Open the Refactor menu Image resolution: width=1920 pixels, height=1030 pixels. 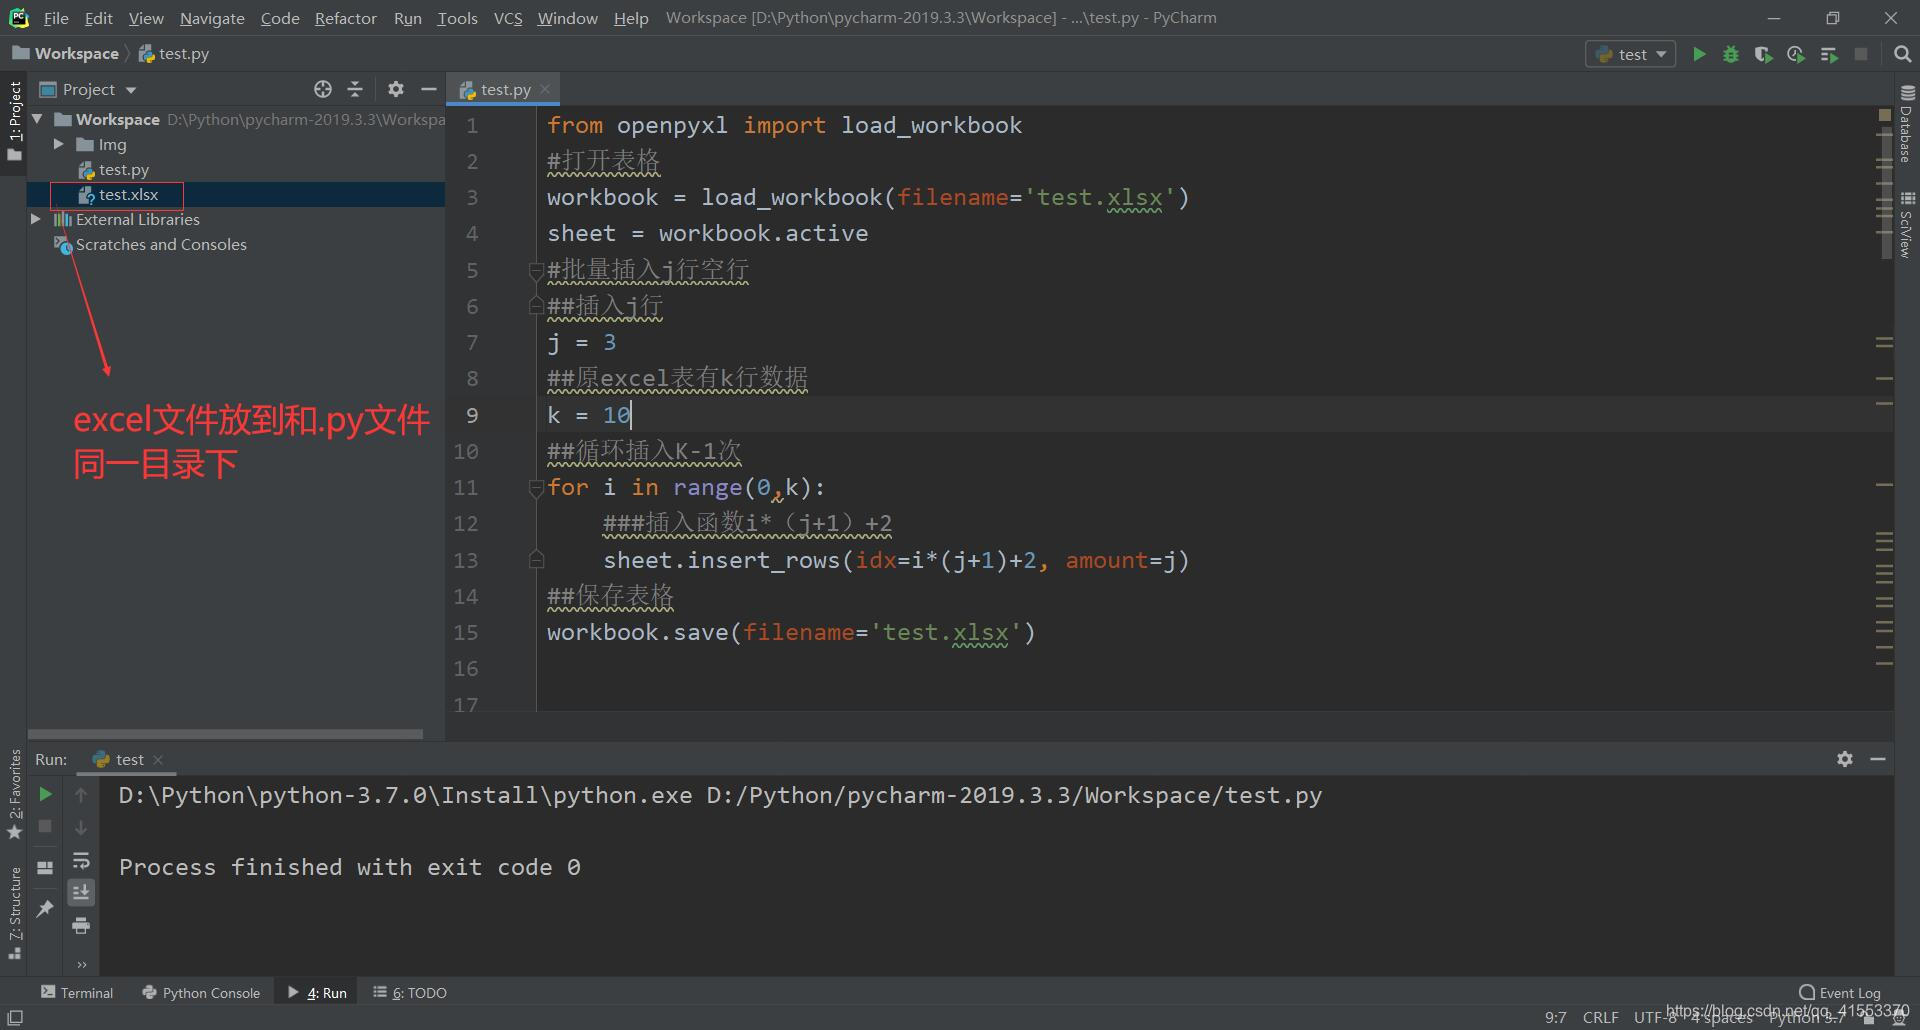(x=345, y=17)
